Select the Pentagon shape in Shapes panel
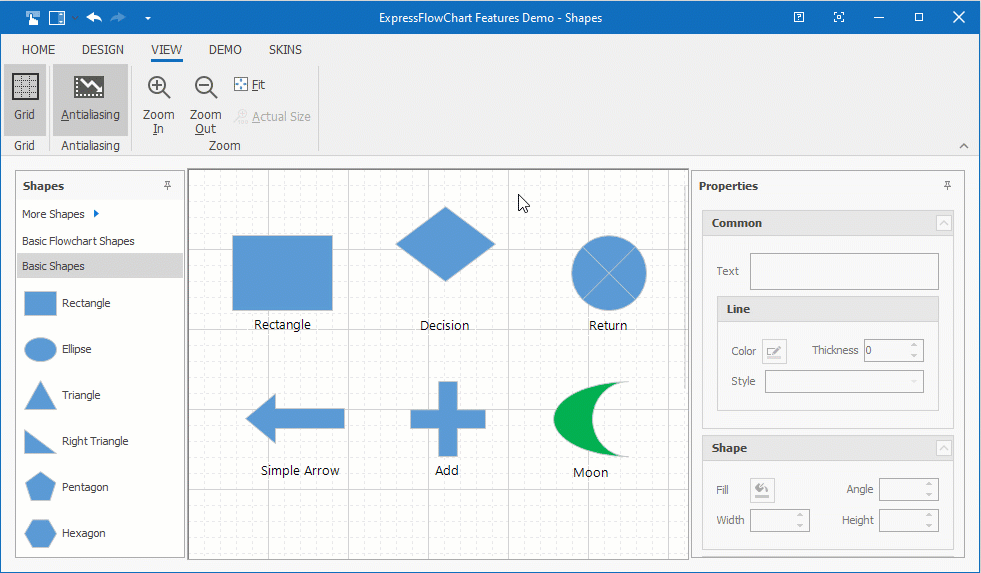Image resolution: width=981 pixels, height=573 pixels. point(40,487)
